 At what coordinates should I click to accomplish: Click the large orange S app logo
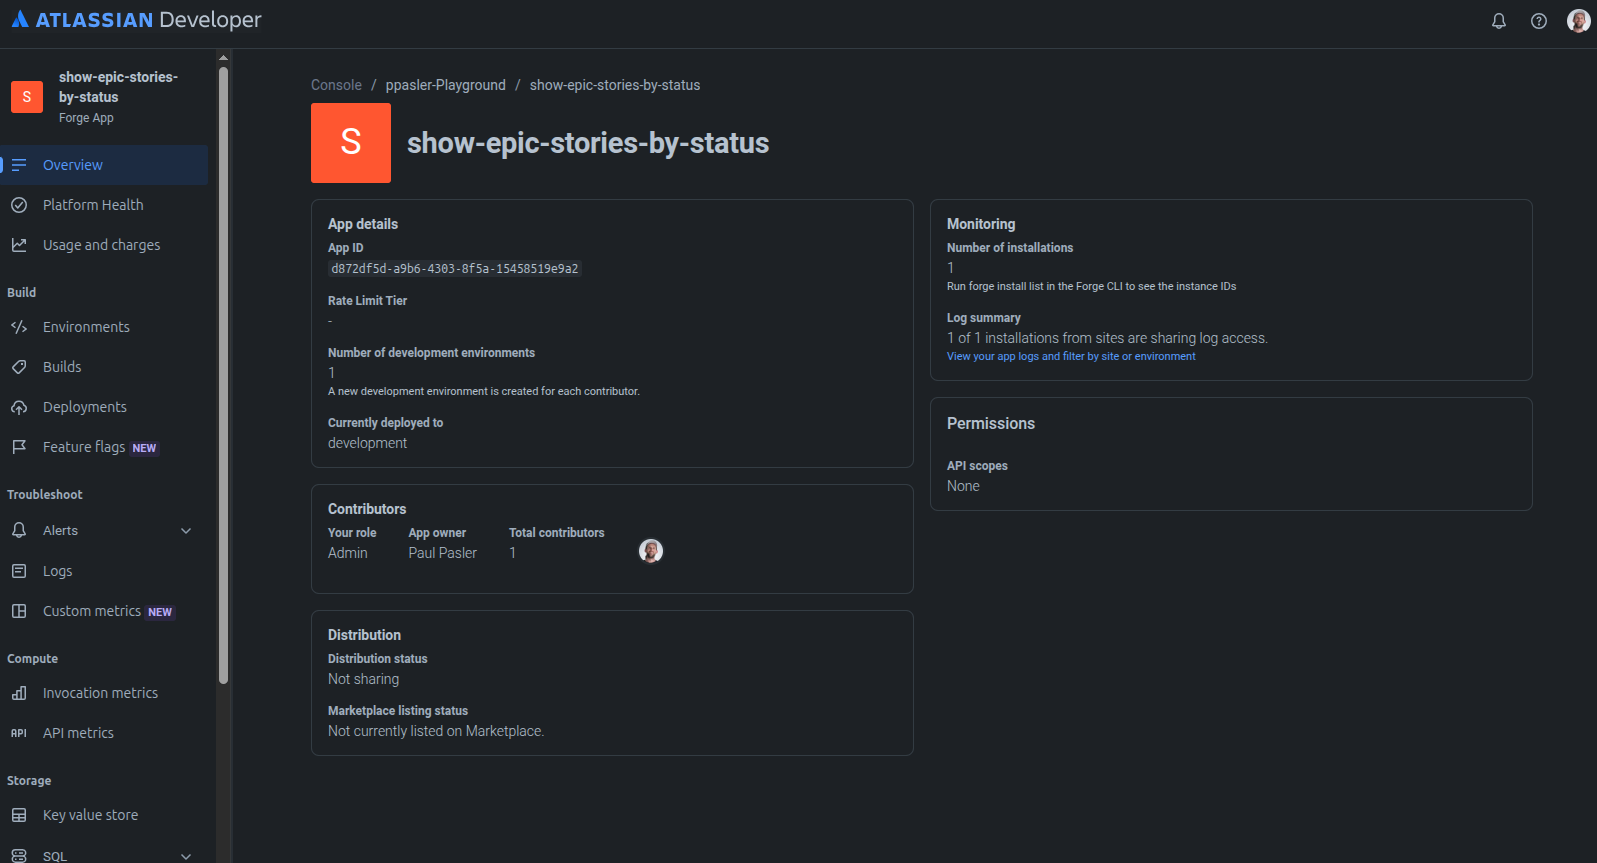click(x=351, y=143)
